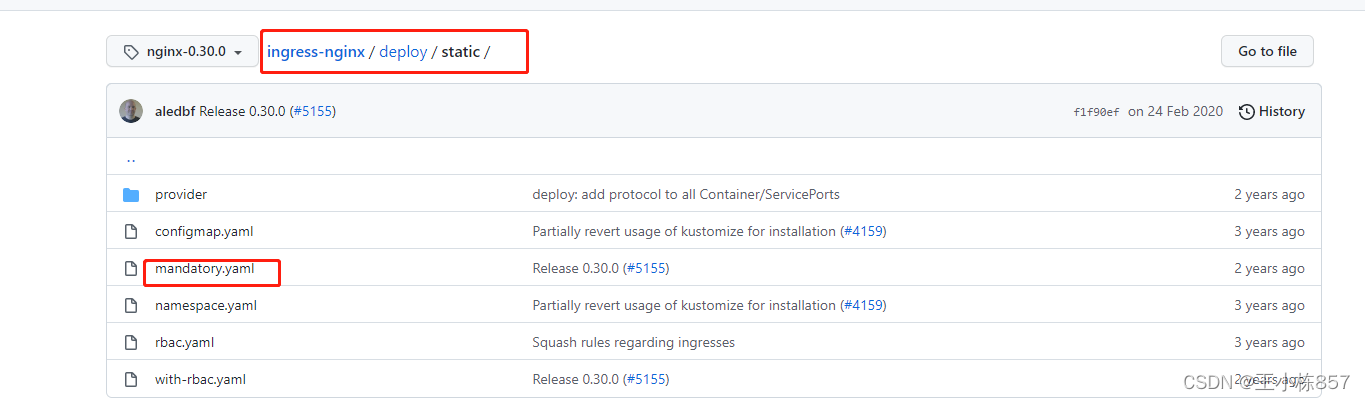Click the file icon beside mandatory.yaml
This screenshot has height=401, width=1365.
[x=130, y=268]
